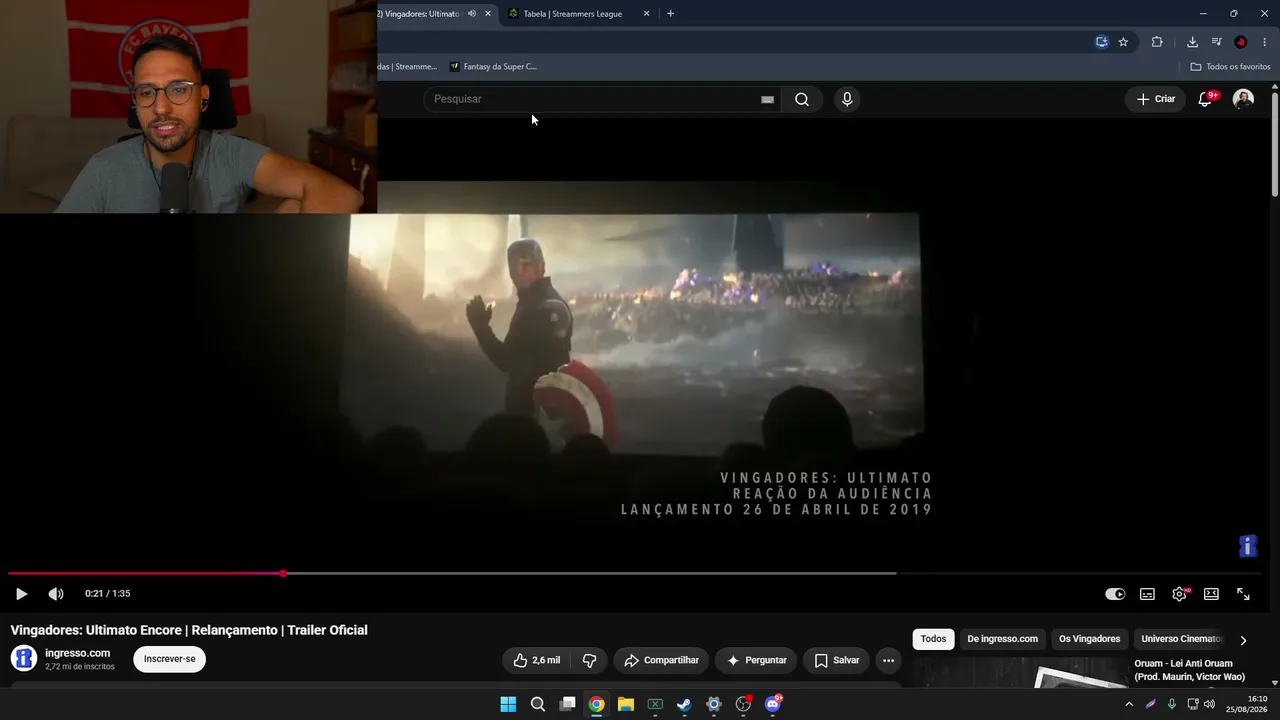Play the YouTube video

coord(21,594)
